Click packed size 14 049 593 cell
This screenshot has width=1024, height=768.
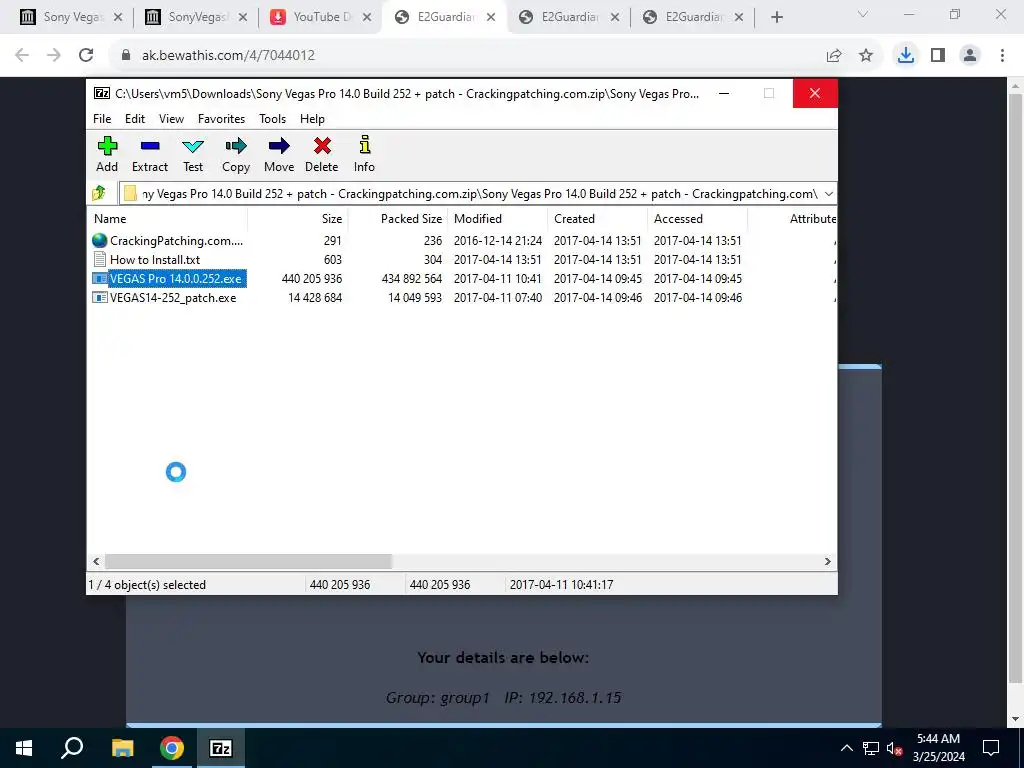point(415,298)
